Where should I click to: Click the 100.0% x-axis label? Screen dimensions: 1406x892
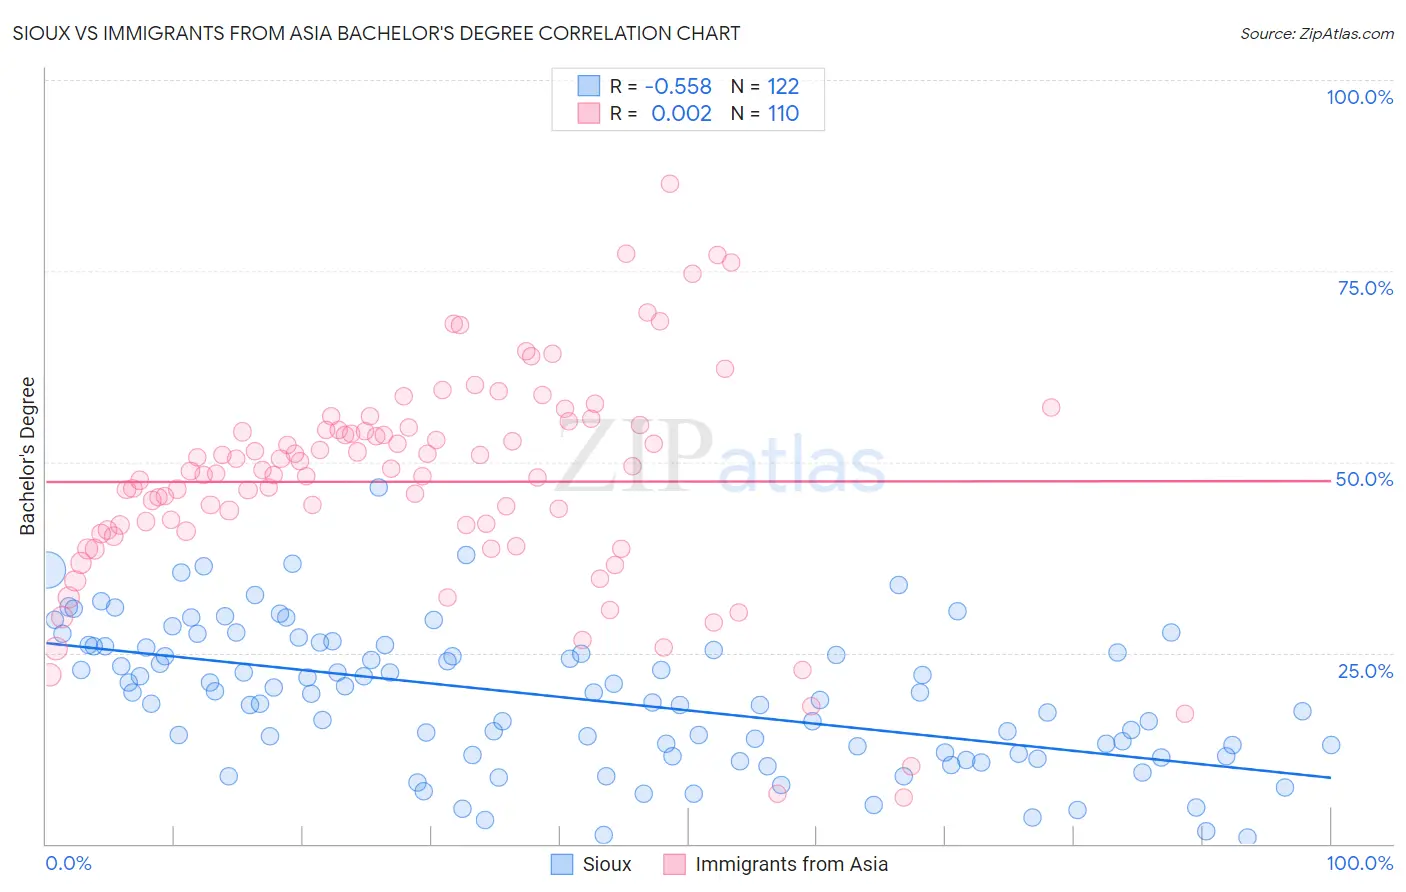tap(1360, 863)
